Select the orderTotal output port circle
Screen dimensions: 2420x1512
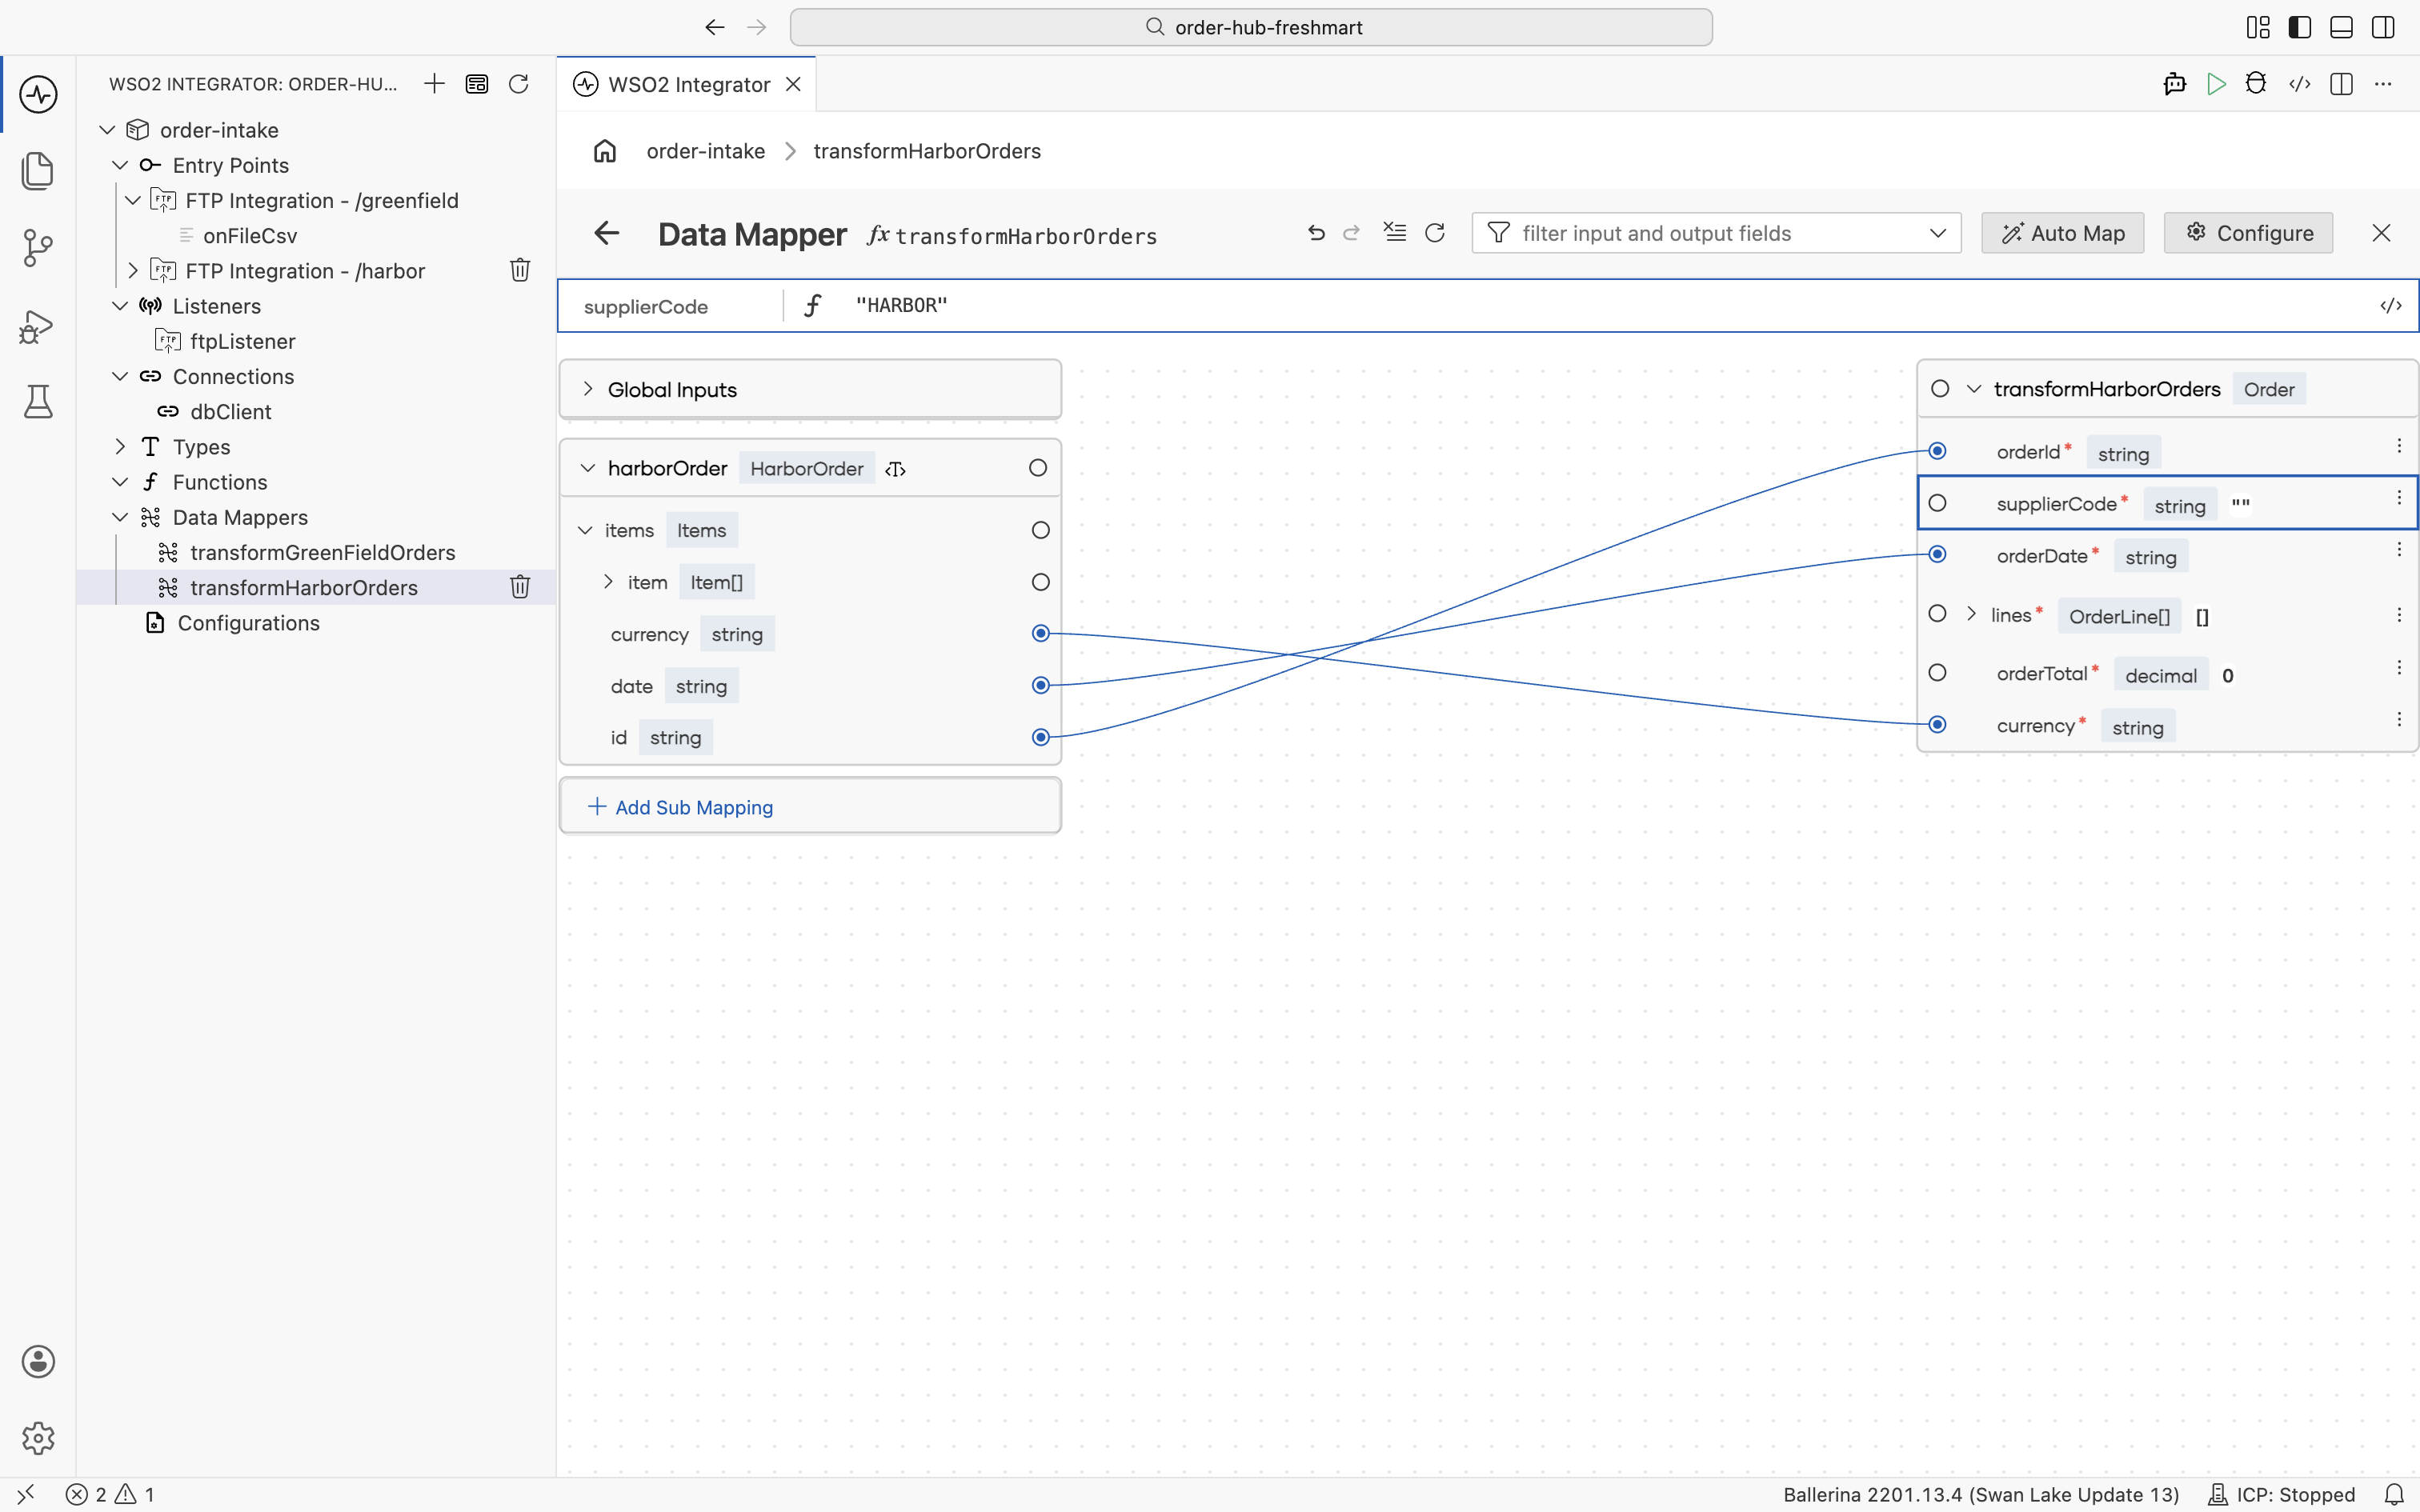point(1938,673)
